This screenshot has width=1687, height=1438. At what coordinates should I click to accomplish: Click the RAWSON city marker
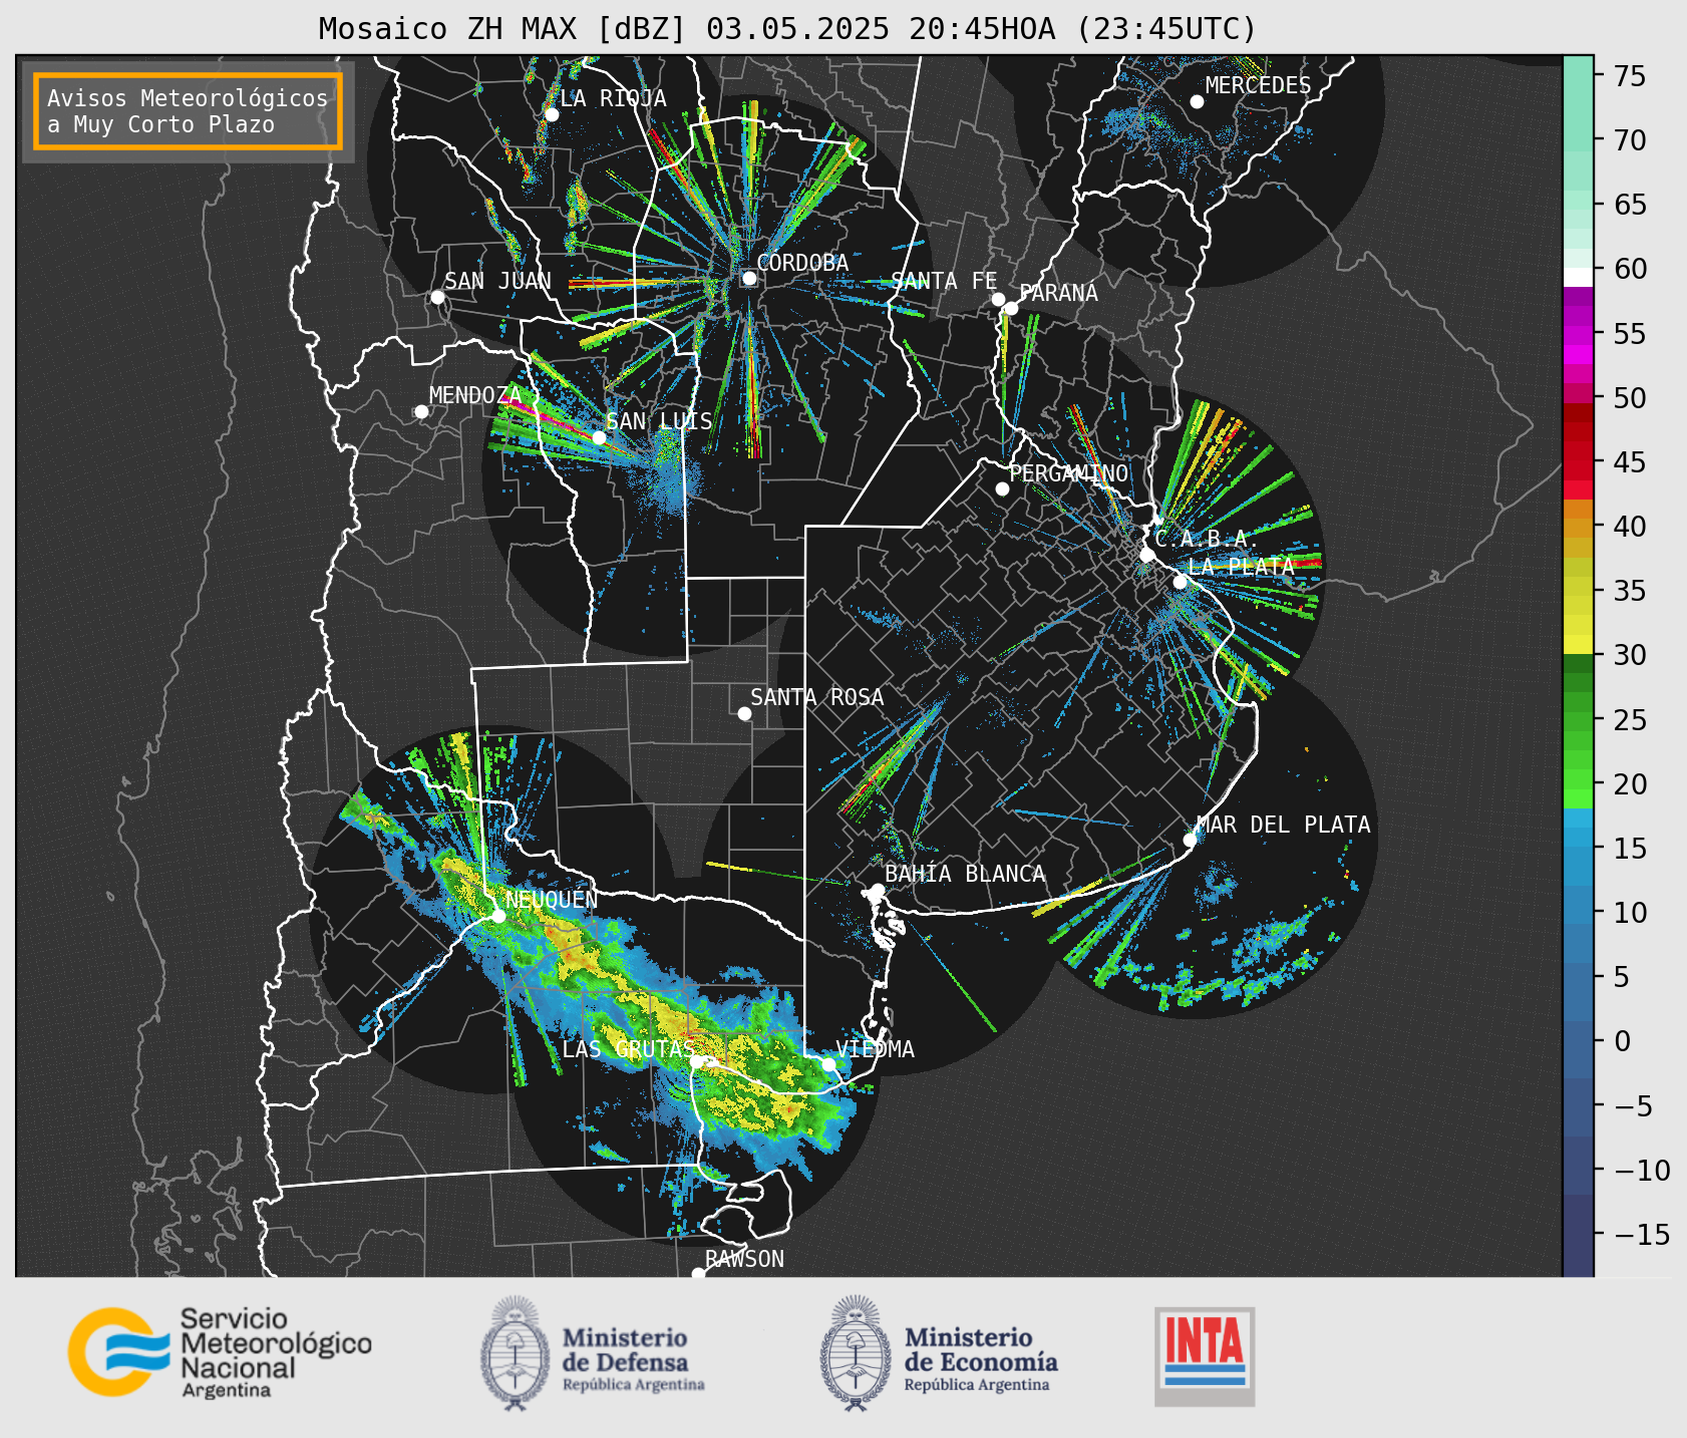click(698, 1273)
